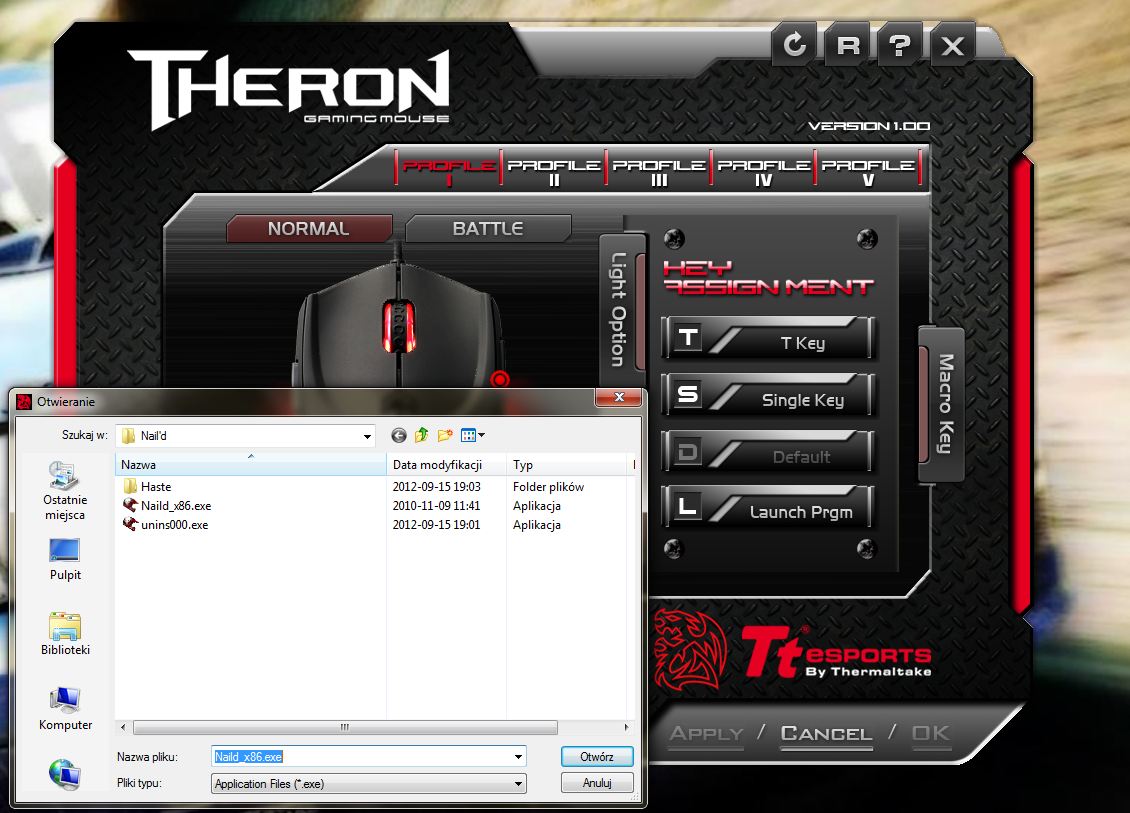Expand the Pliki typu dropdown
Screen dimensions: 1130x813
pos(518,783)
